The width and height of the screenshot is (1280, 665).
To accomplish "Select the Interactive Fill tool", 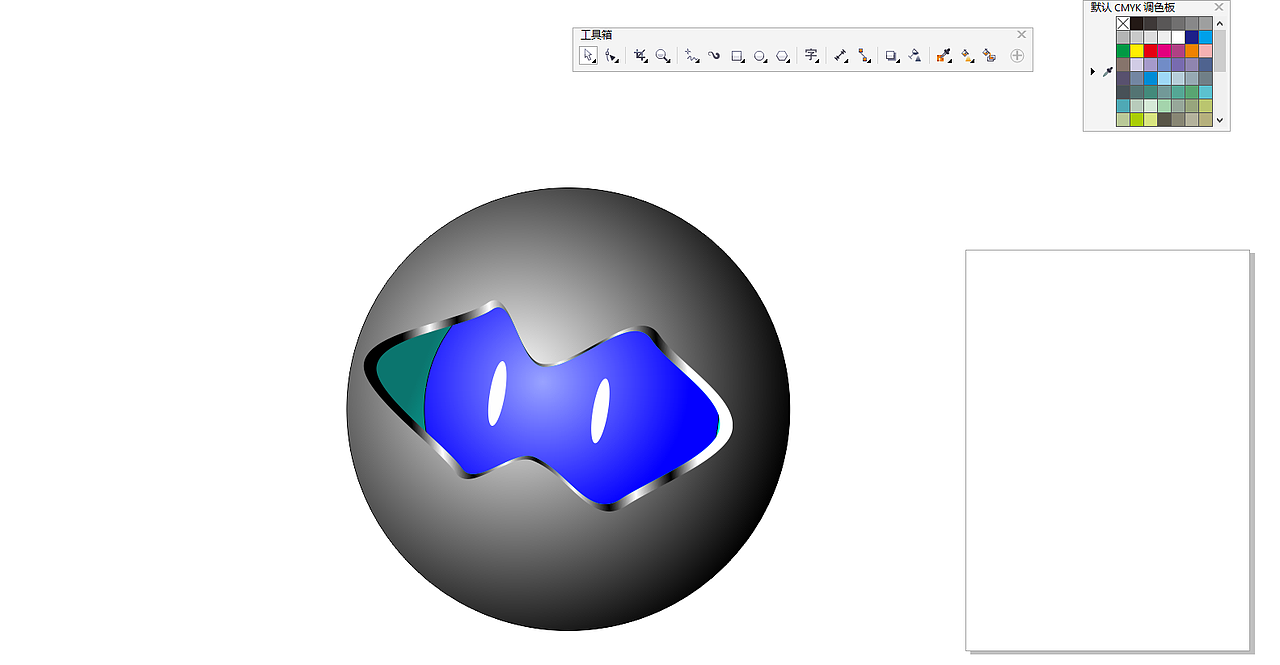I will [x=967, y=56].
